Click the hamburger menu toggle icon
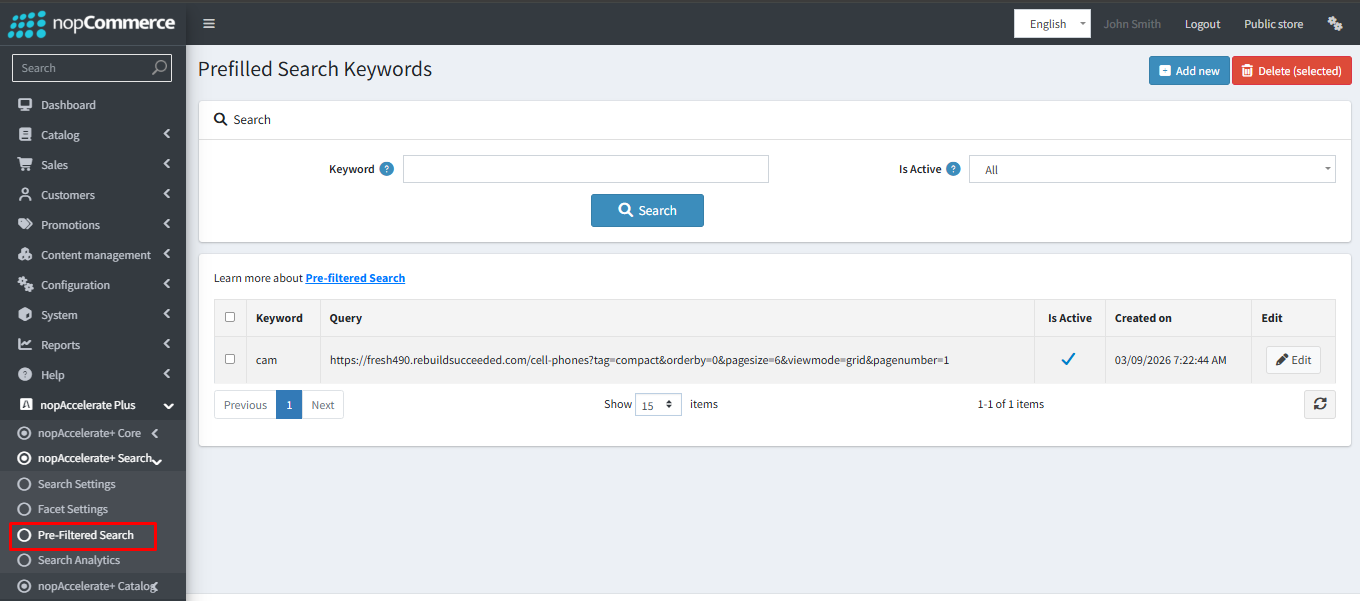 [208, 24]
